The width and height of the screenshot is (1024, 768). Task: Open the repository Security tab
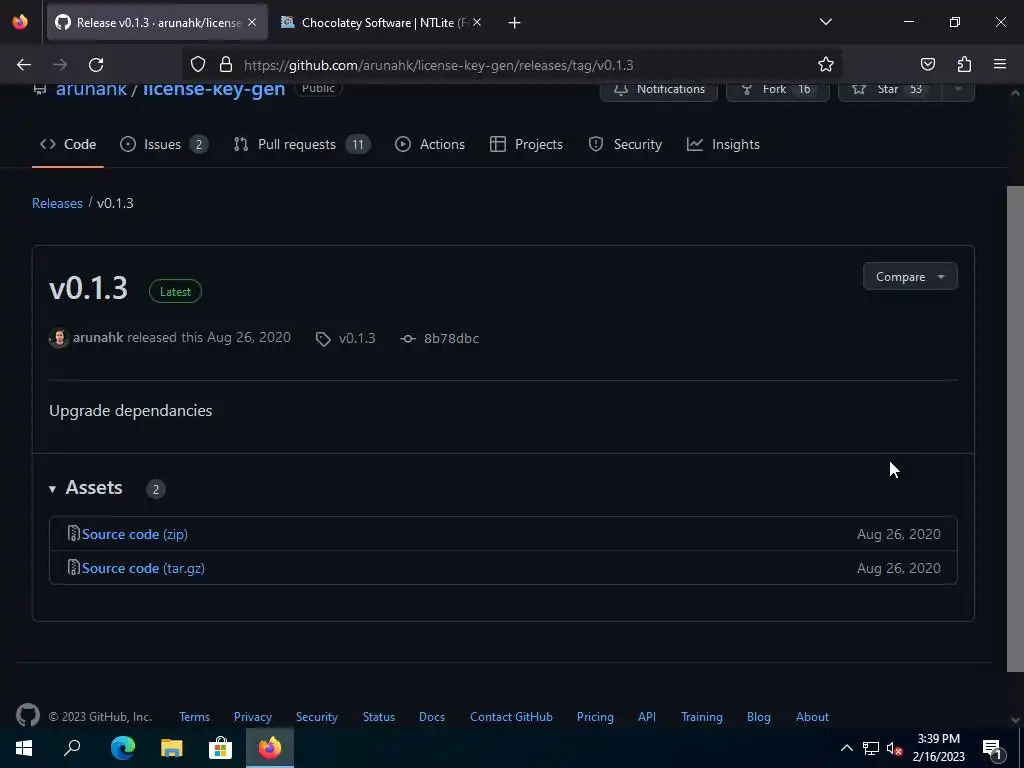point(625,144)
